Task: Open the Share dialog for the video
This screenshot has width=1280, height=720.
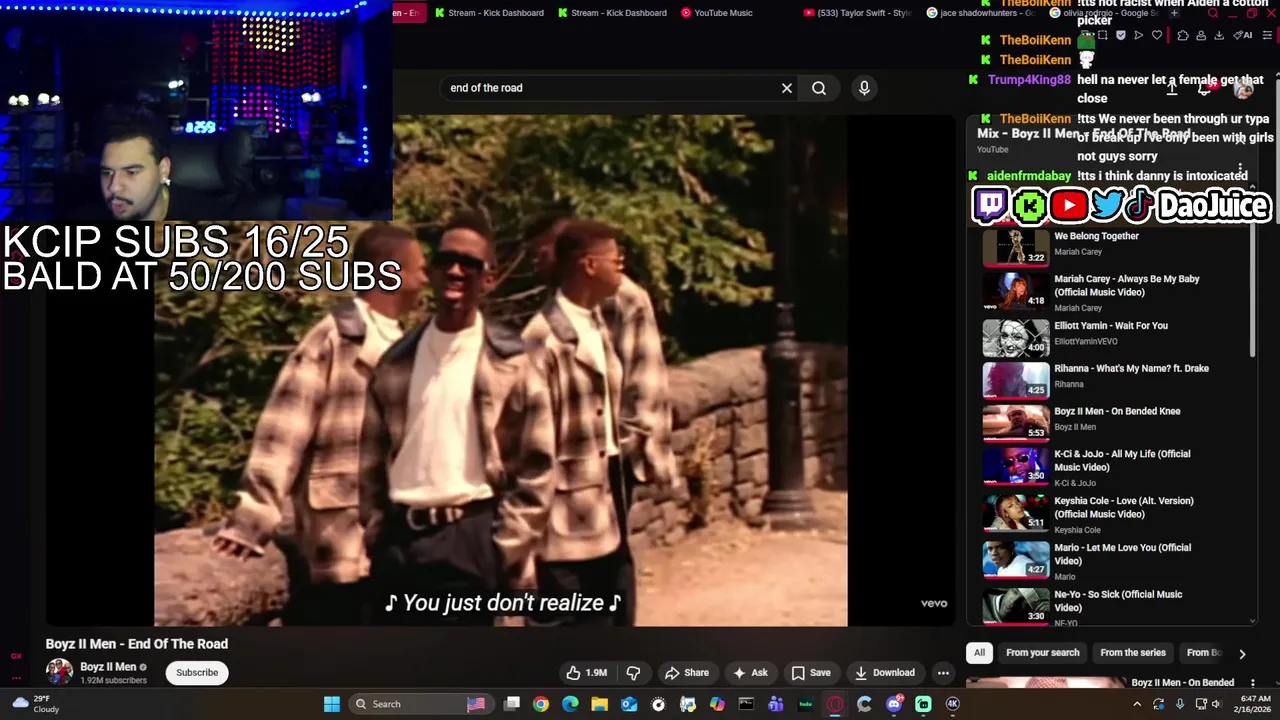Action: [687, 673]
